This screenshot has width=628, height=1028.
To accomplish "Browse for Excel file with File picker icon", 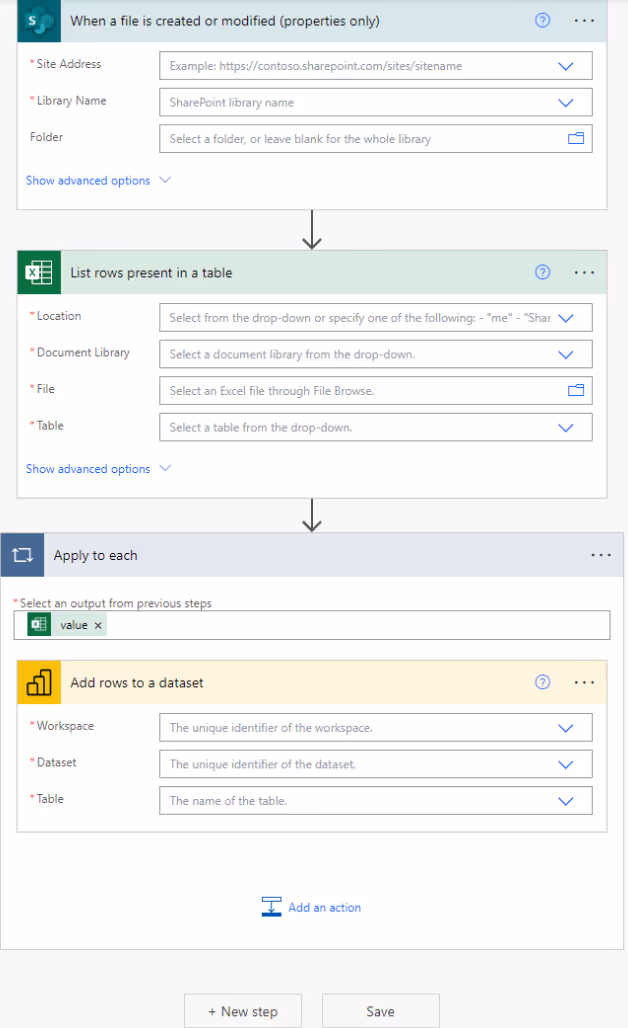I will (x=576, y=391).
